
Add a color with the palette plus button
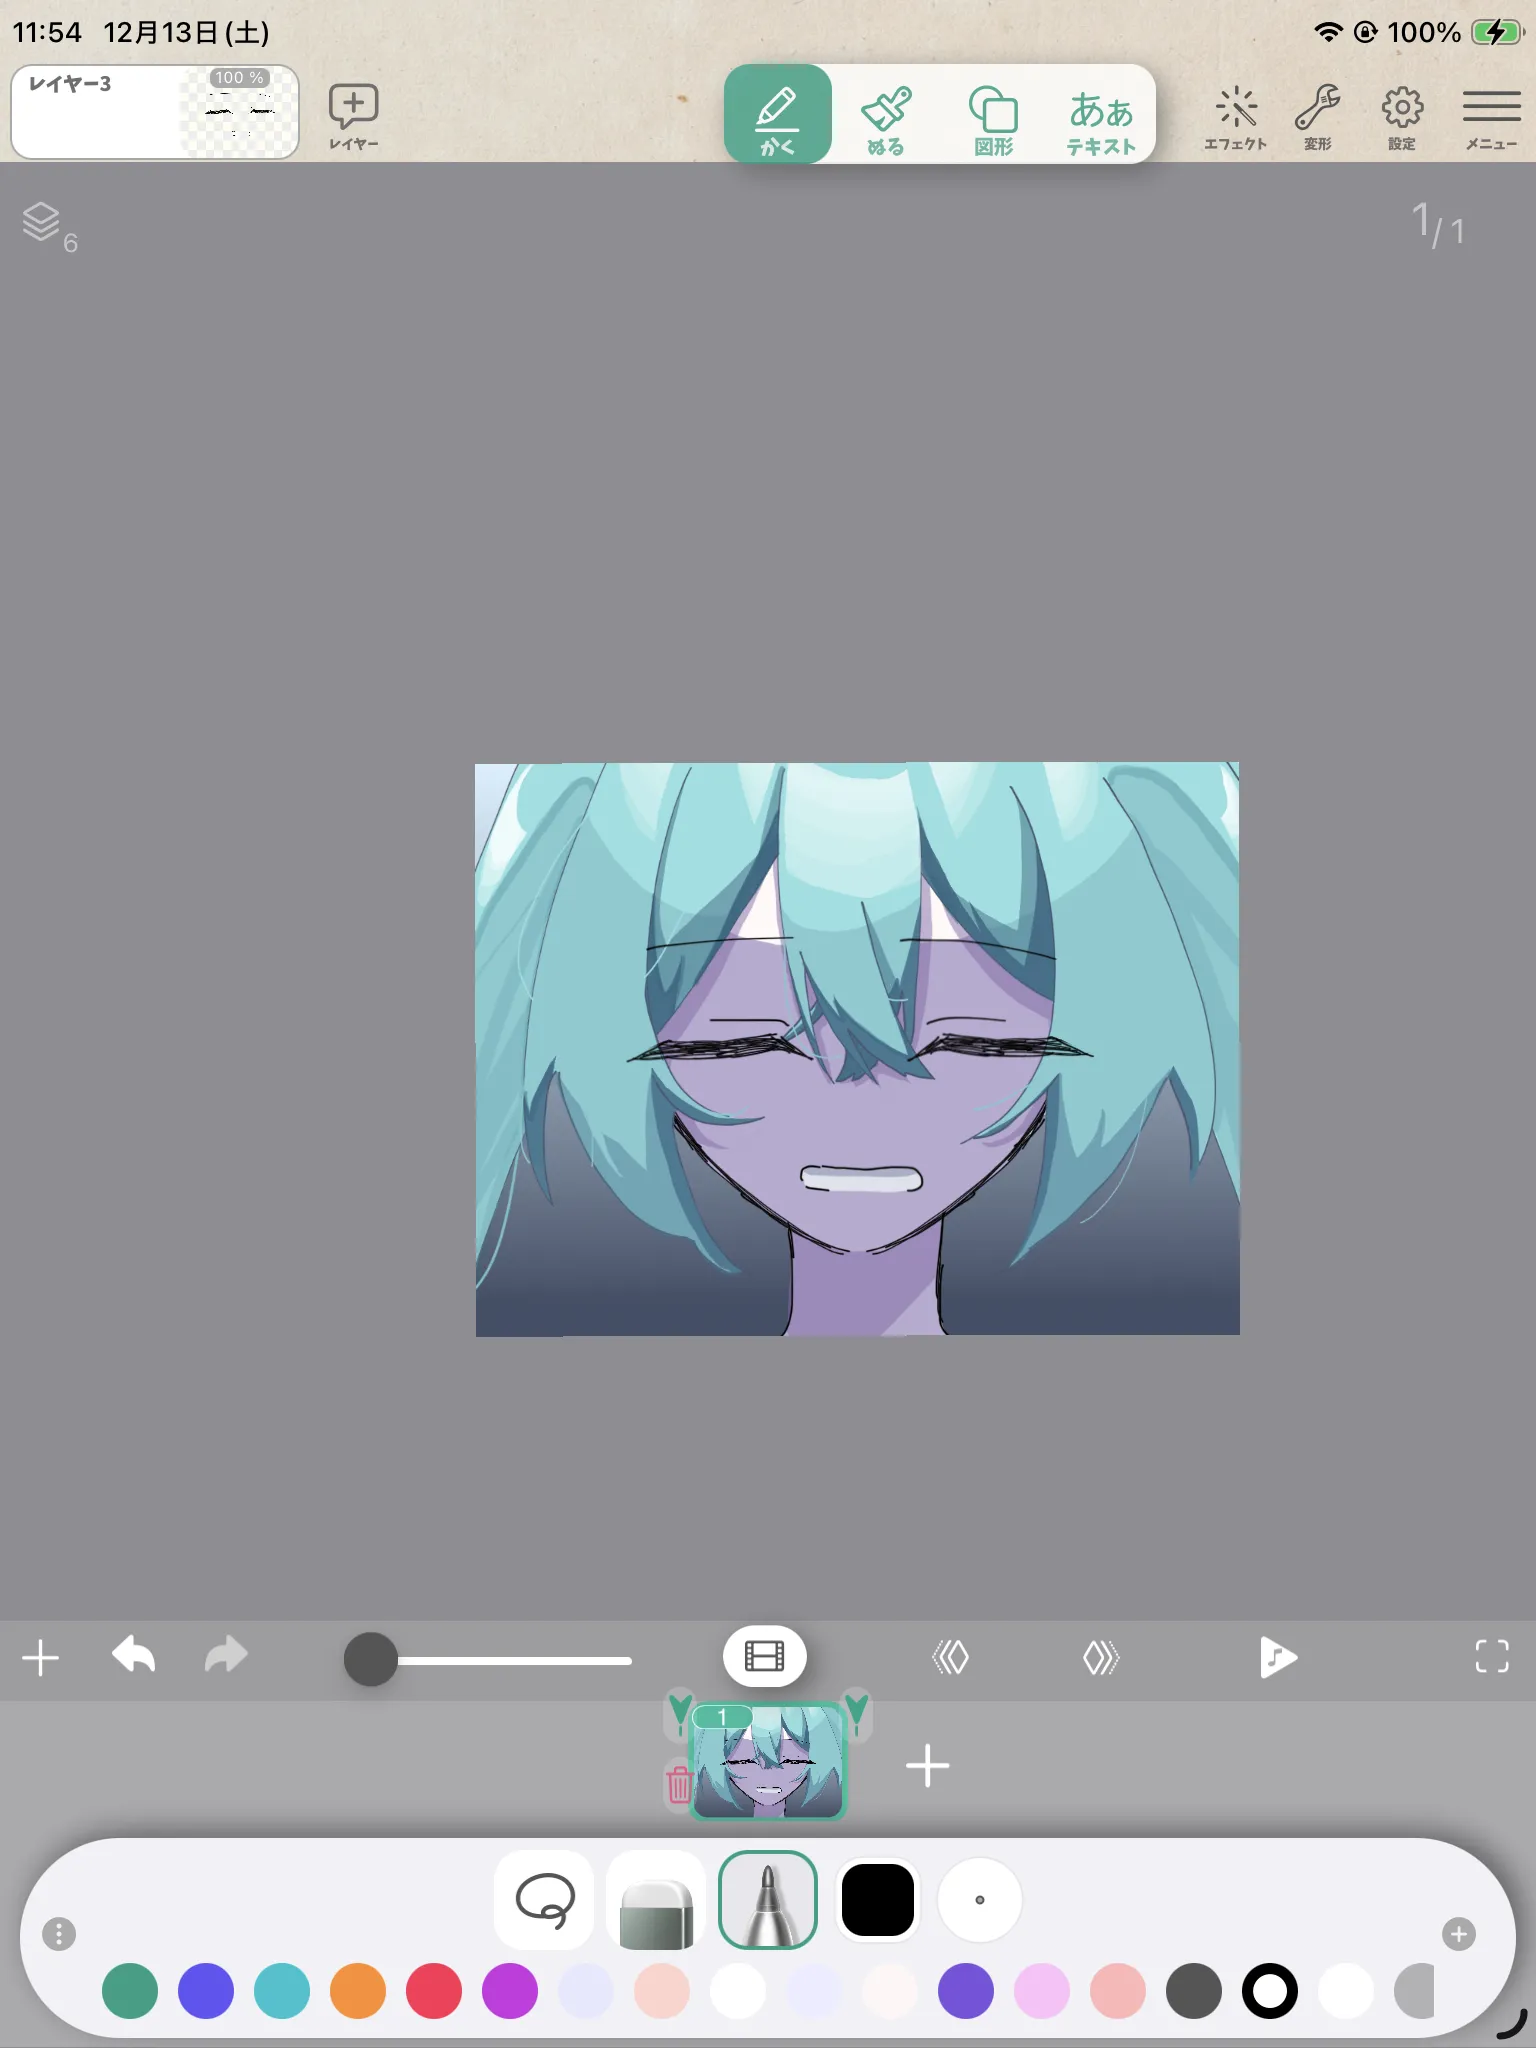click(x=1459, y=1934)
